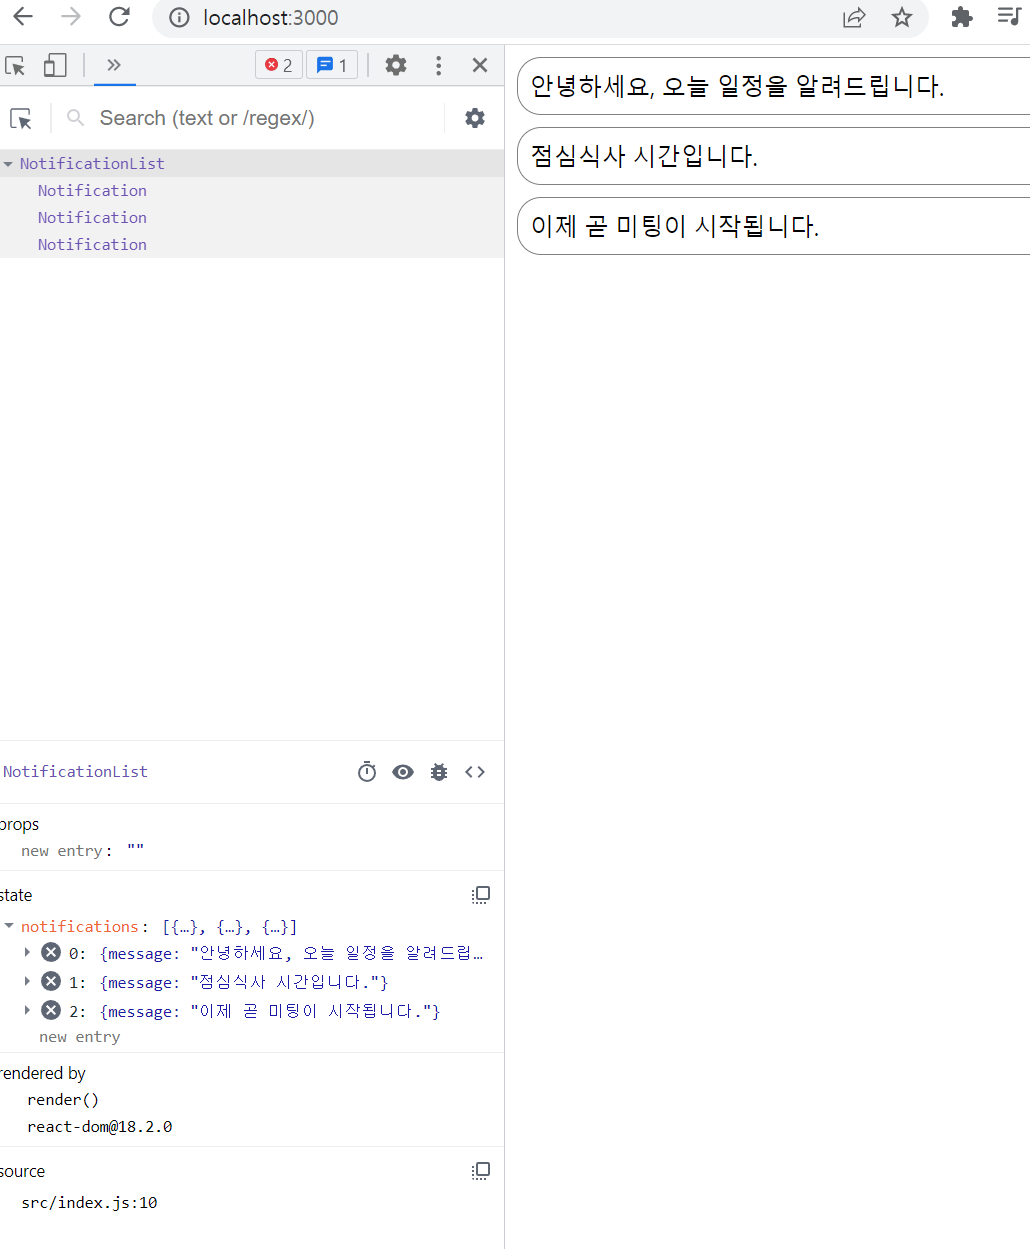
Task: Select React component picker on page
Action: point(21,119)
